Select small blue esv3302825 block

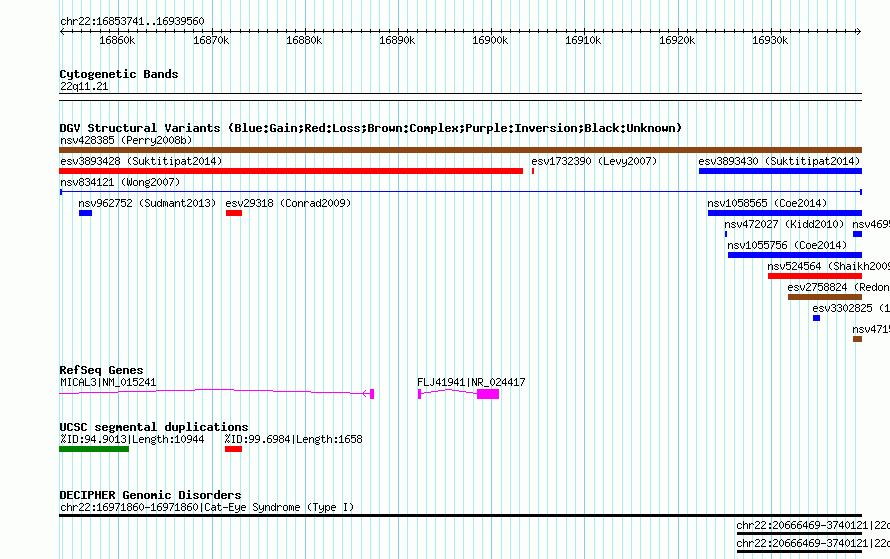pyautogui.click(x=816, y=318)
